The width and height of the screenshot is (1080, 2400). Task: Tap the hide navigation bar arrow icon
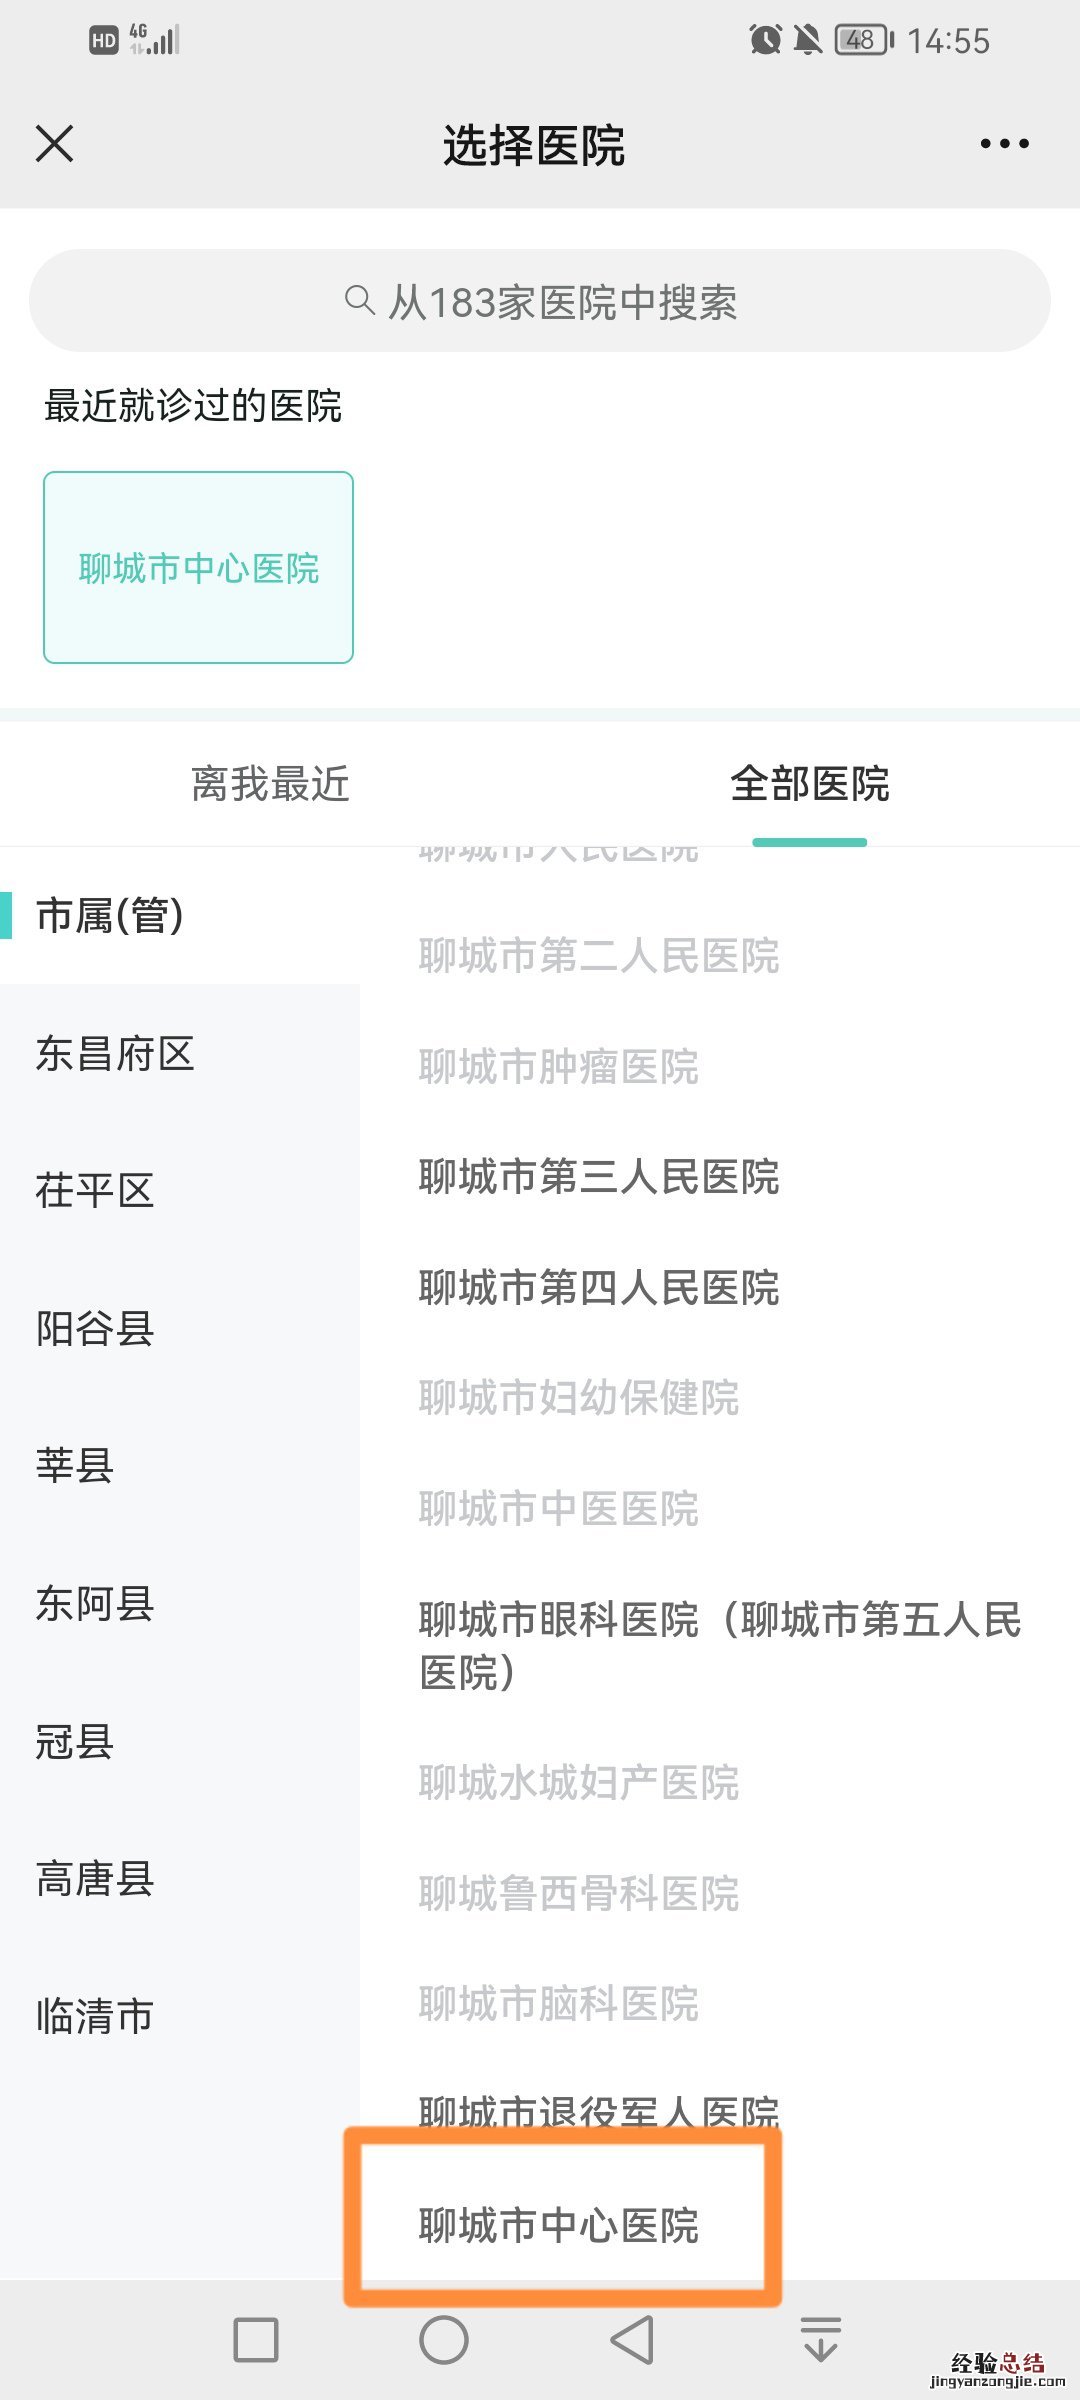pyautogui.click(x=820, y=2339)
